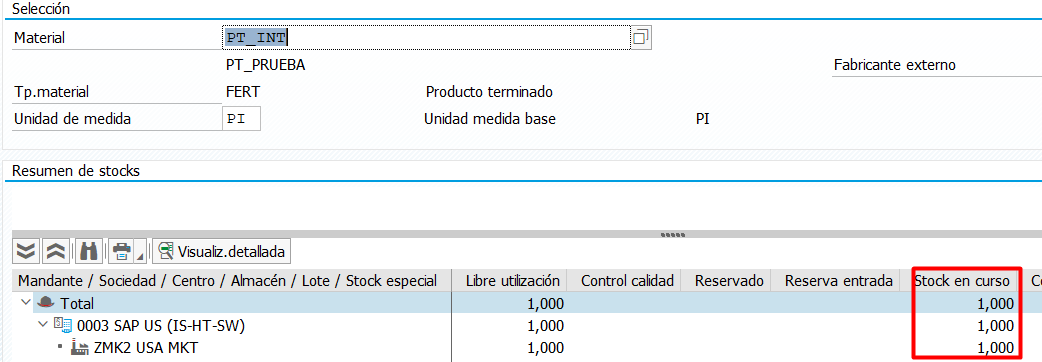Click the horizontal splitter grip handle
This screenshot has height=362, width=1042.
pos(673,234)
